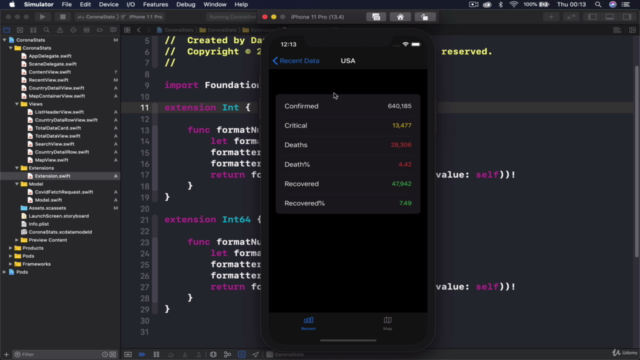Run the project with the Xcode play button
Image resolution: width=640 pixels, height=360 pixels.
tap(42, 17)
